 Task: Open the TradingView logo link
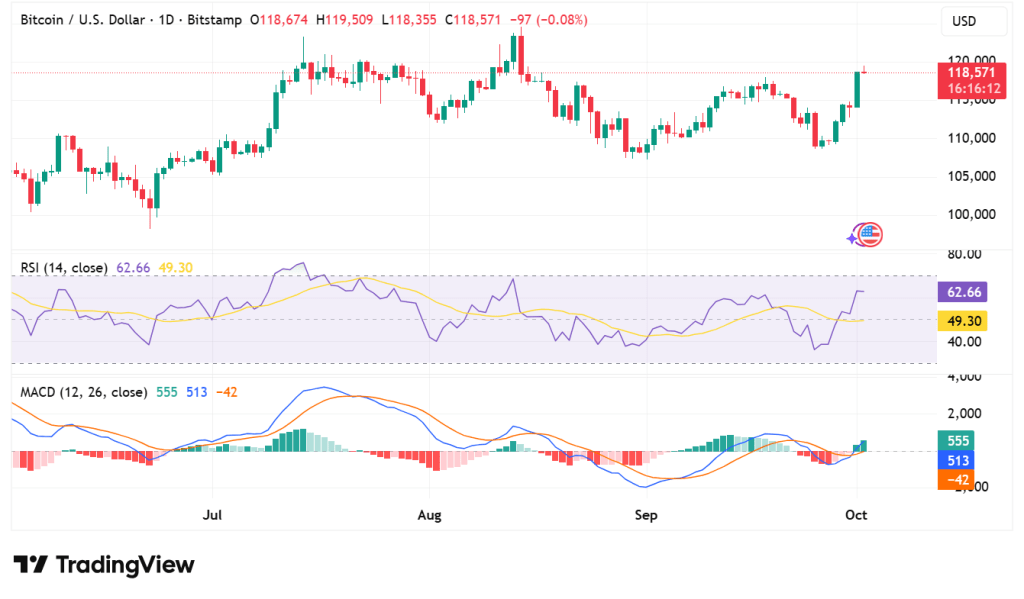104,564
